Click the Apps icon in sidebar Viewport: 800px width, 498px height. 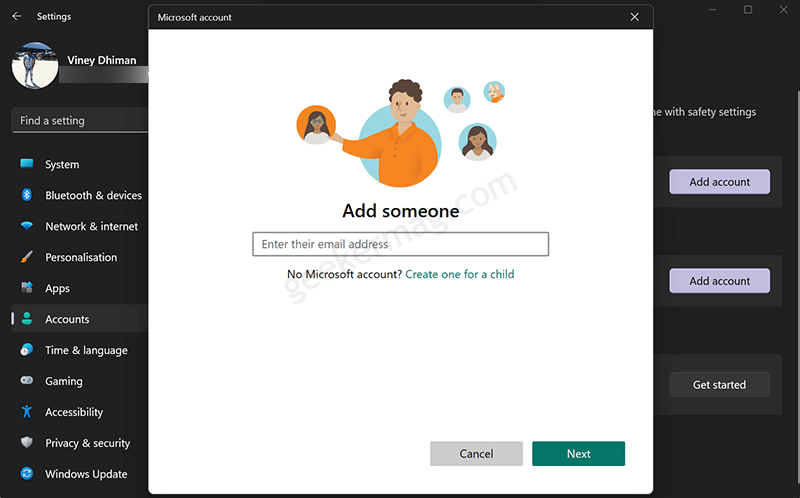(27, 288)
